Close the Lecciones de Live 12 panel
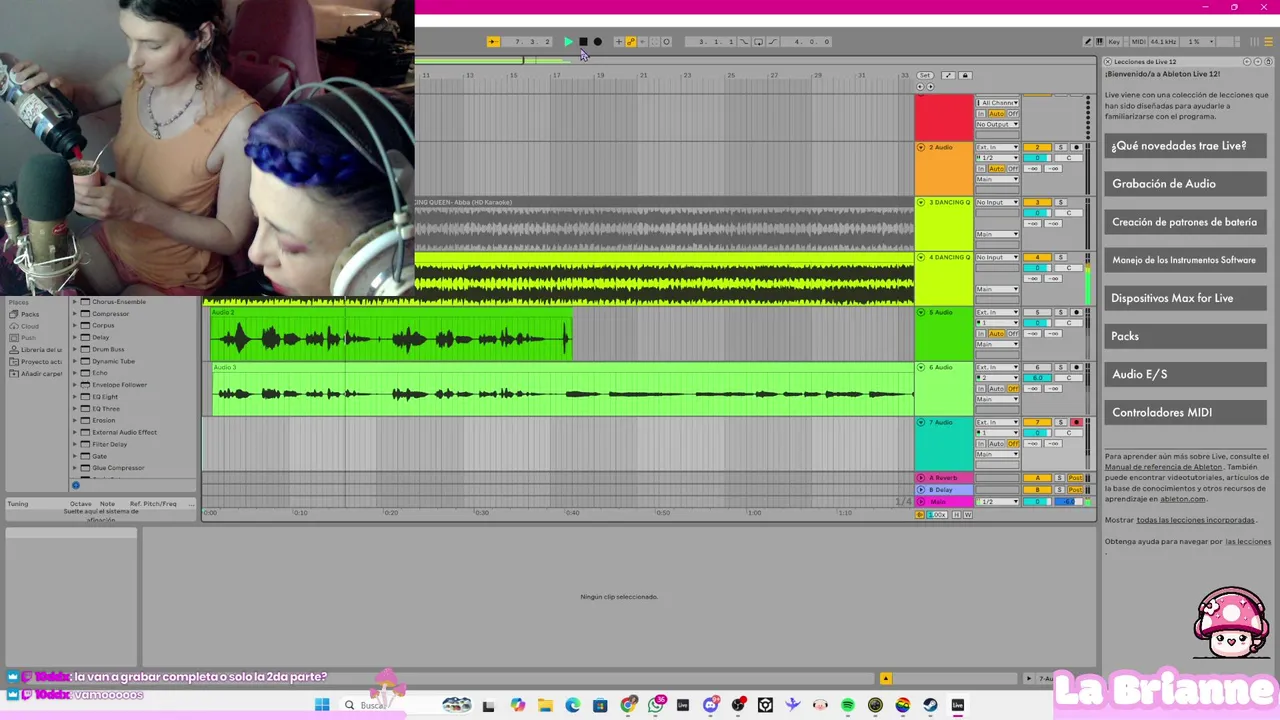The height and width of the screenshot is (720, 1280). 1108,62
